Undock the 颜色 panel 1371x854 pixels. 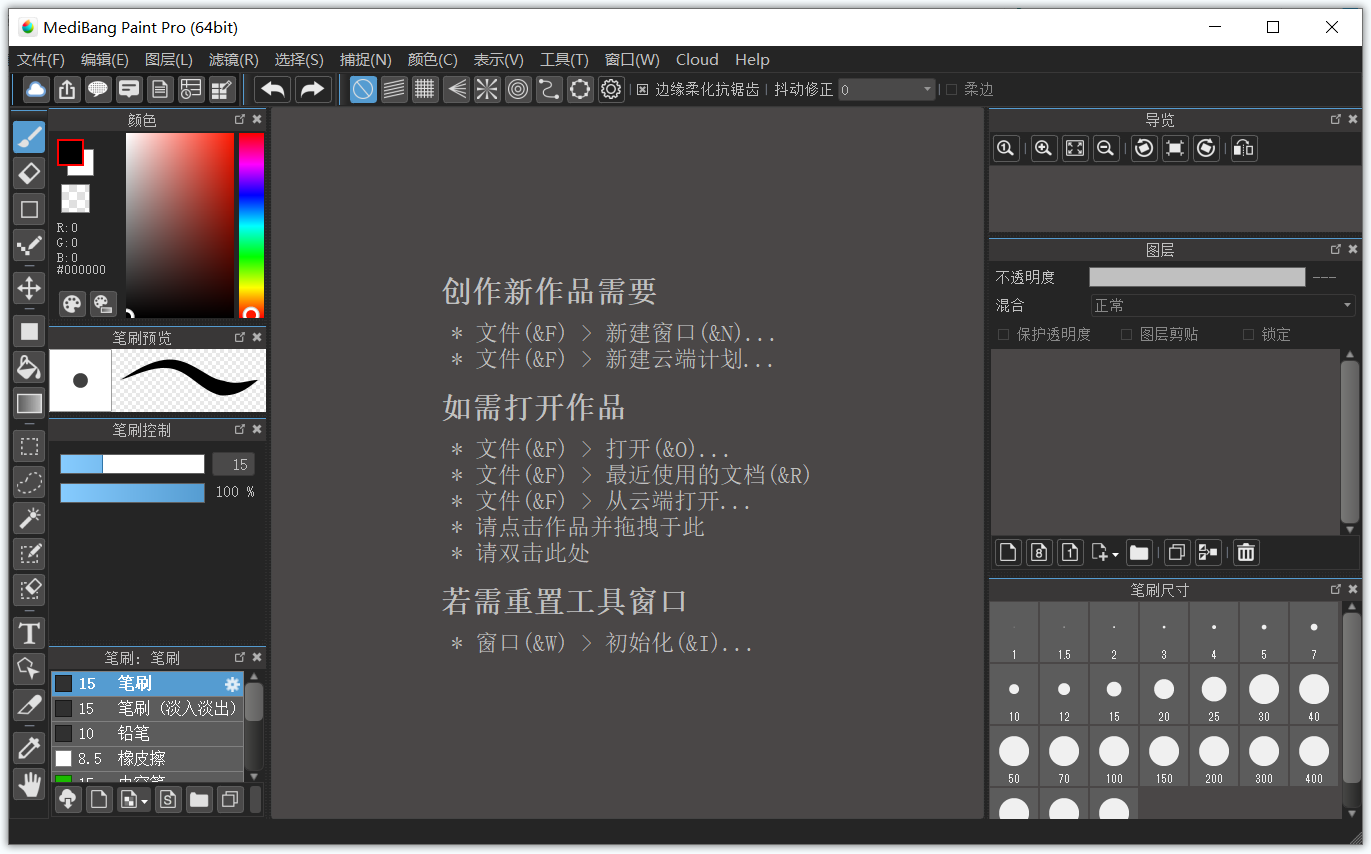pos(240,119)
